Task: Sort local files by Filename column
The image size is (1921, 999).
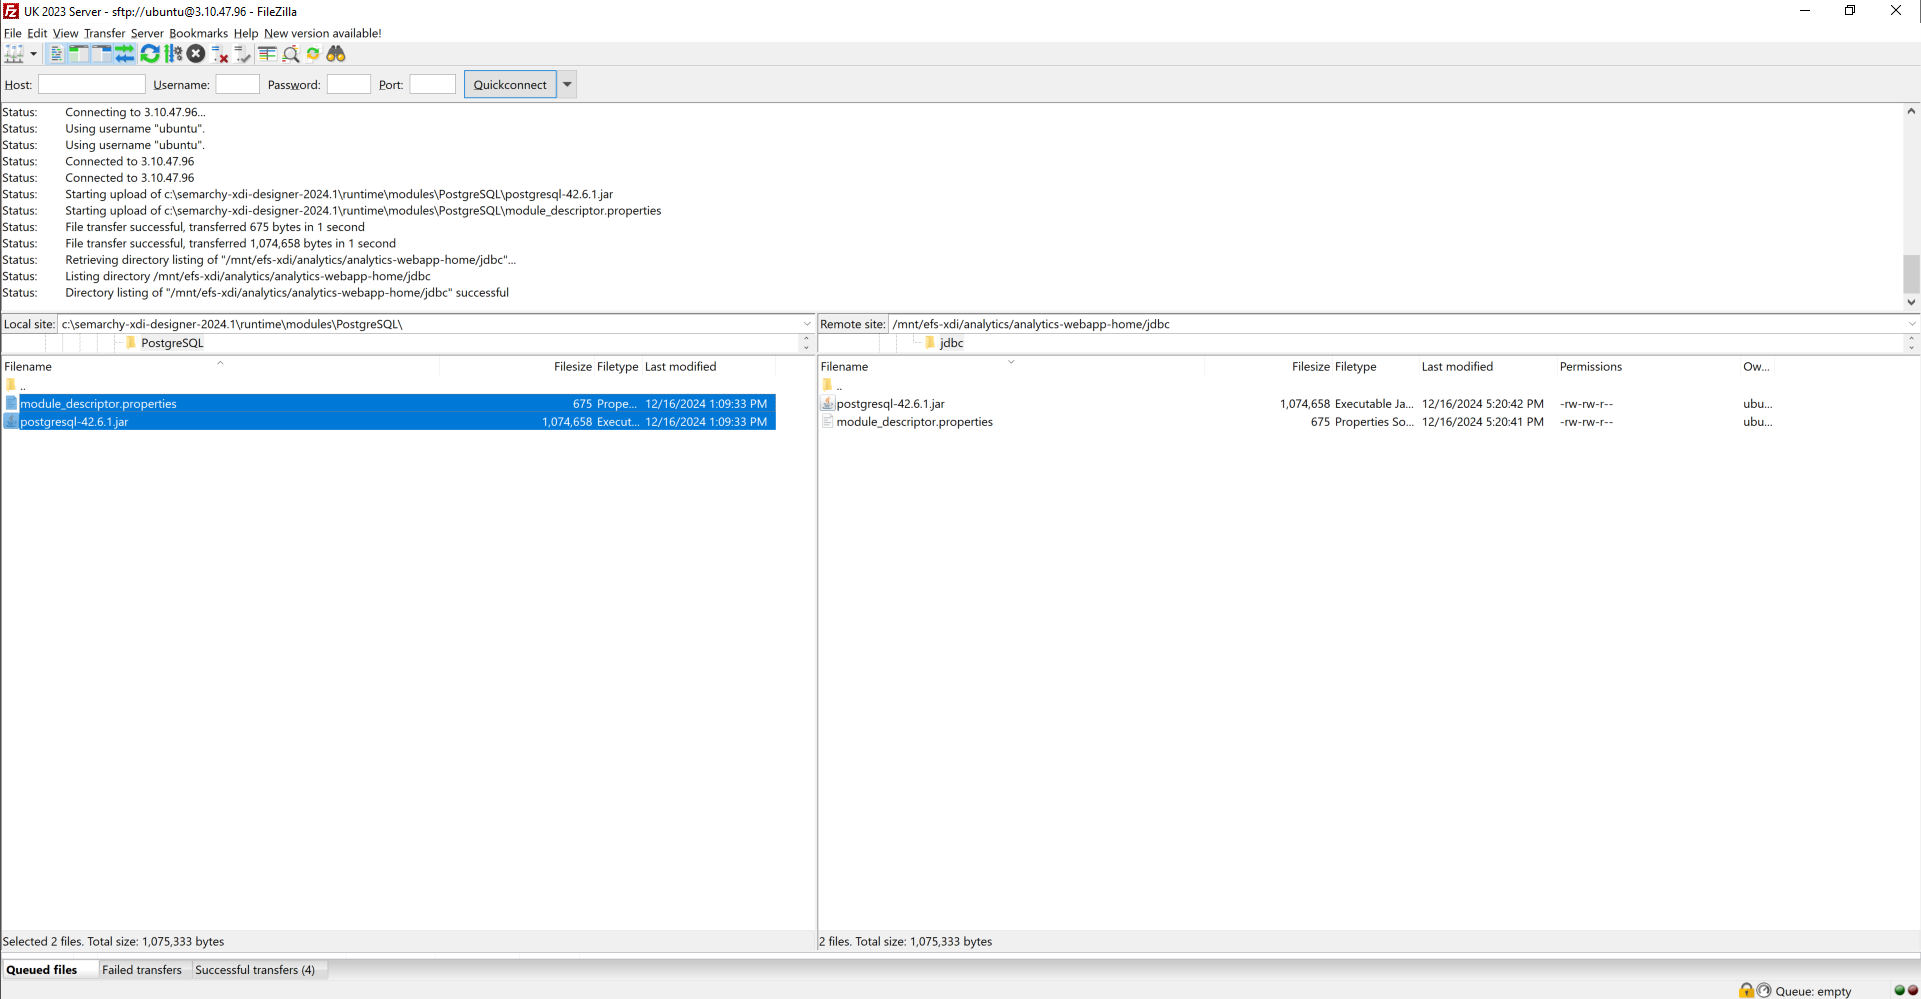Action: click(x=220, y=367)
